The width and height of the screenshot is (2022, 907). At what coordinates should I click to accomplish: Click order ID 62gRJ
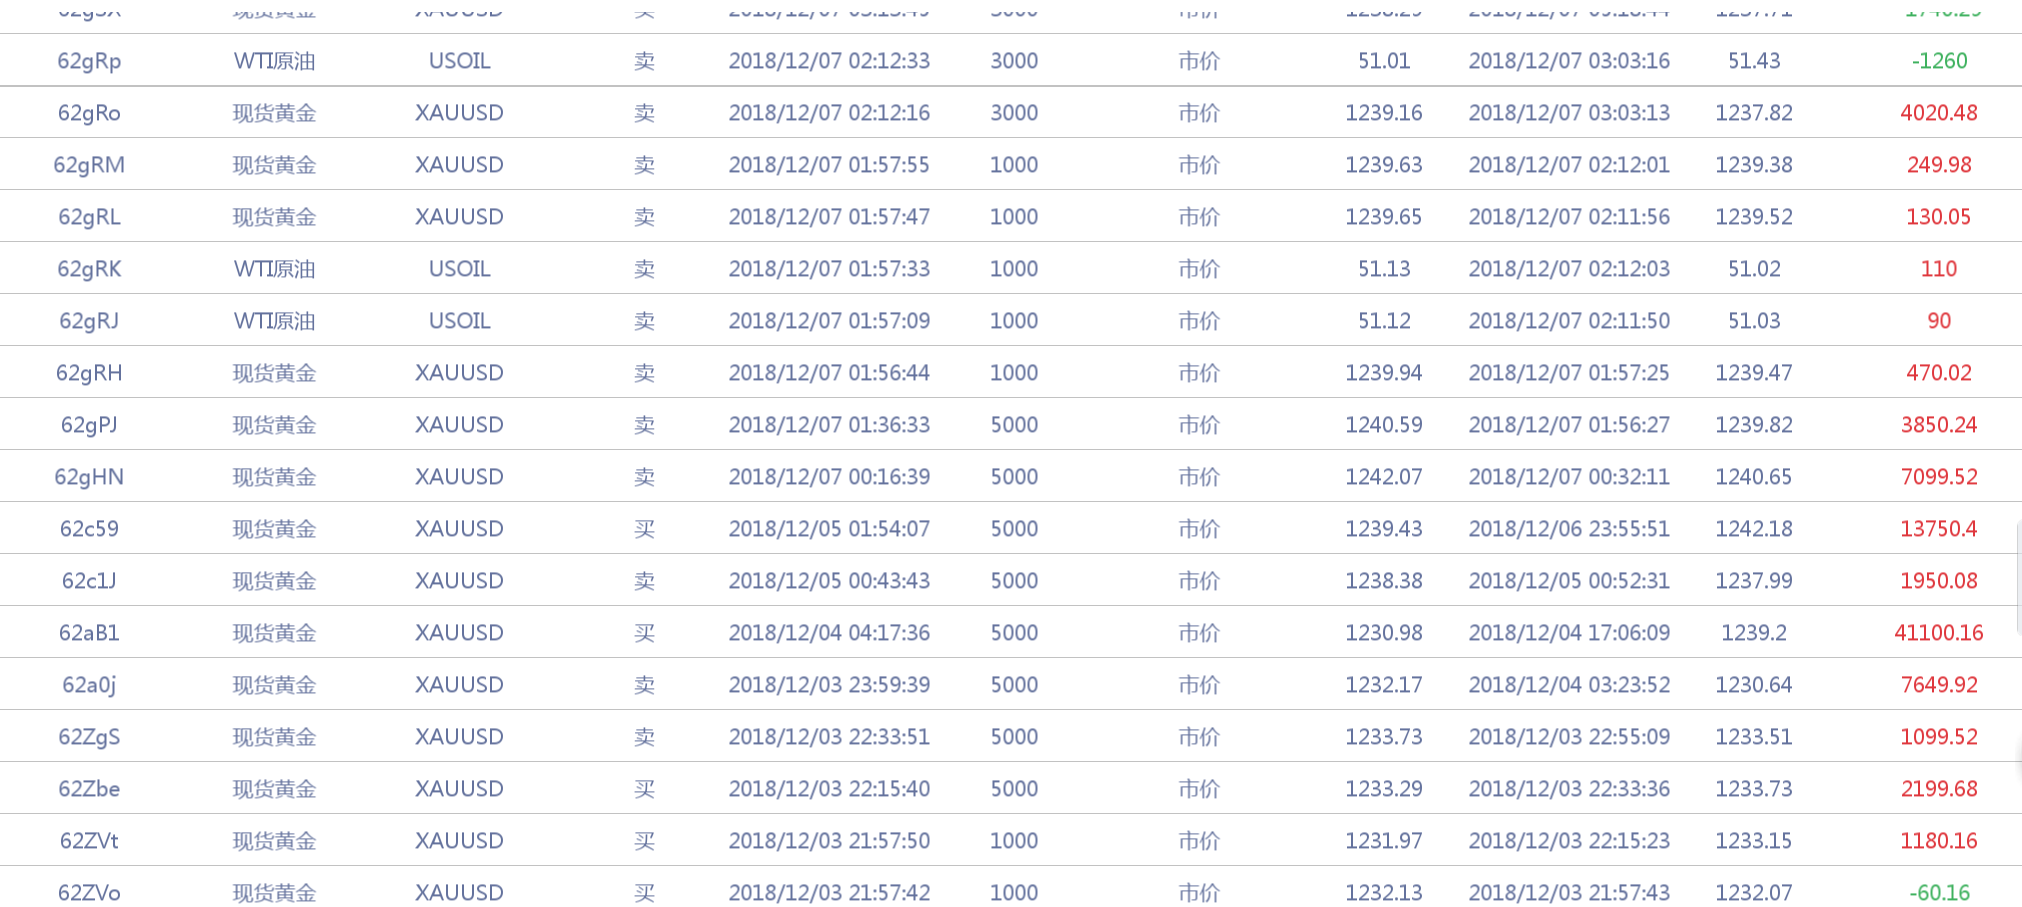[89, 321]
